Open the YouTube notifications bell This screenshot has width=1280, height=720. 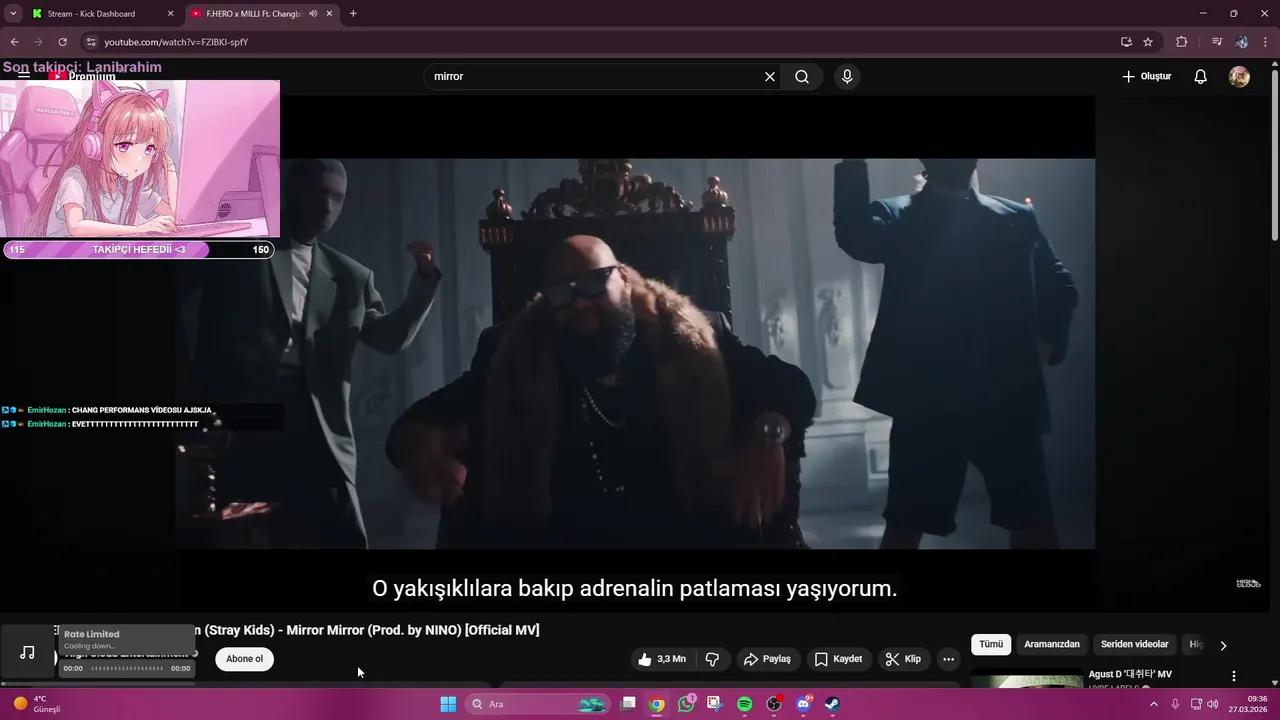[x=1201, y=76]
